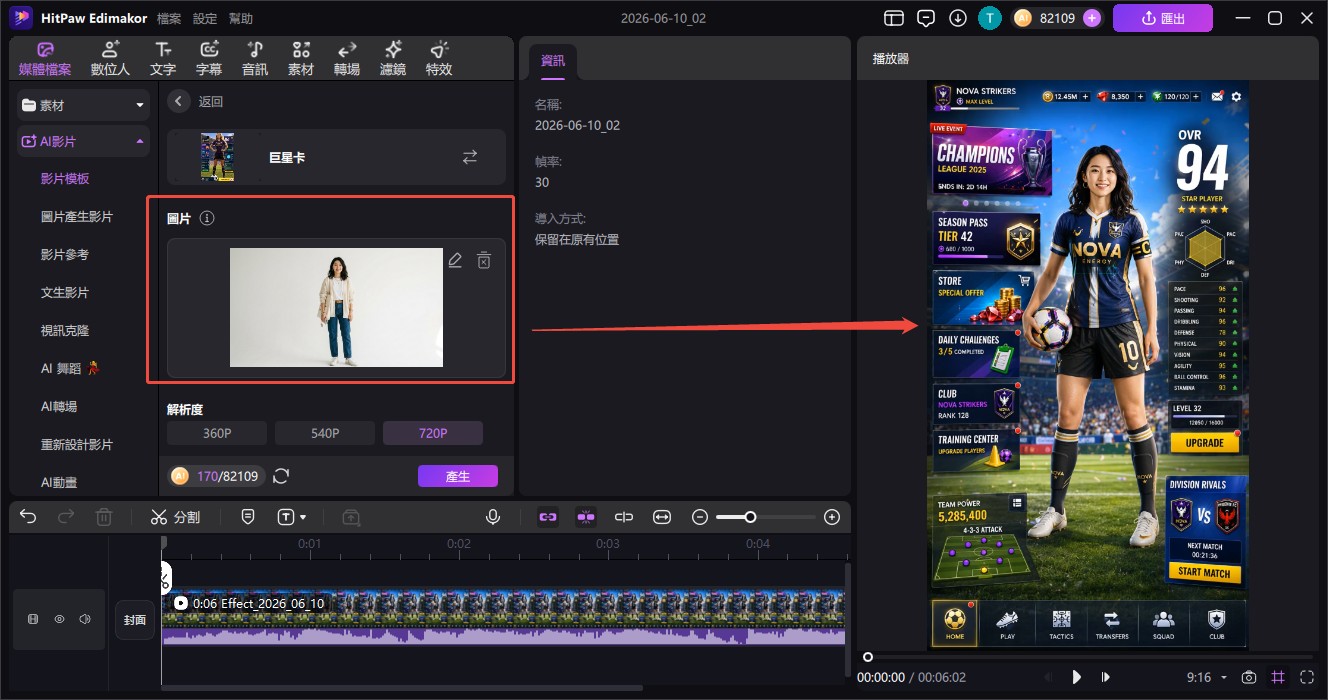The width and height of the screenshot is (1328, 700).
Task: Mute the track with speaker icon
Action: 85,619
